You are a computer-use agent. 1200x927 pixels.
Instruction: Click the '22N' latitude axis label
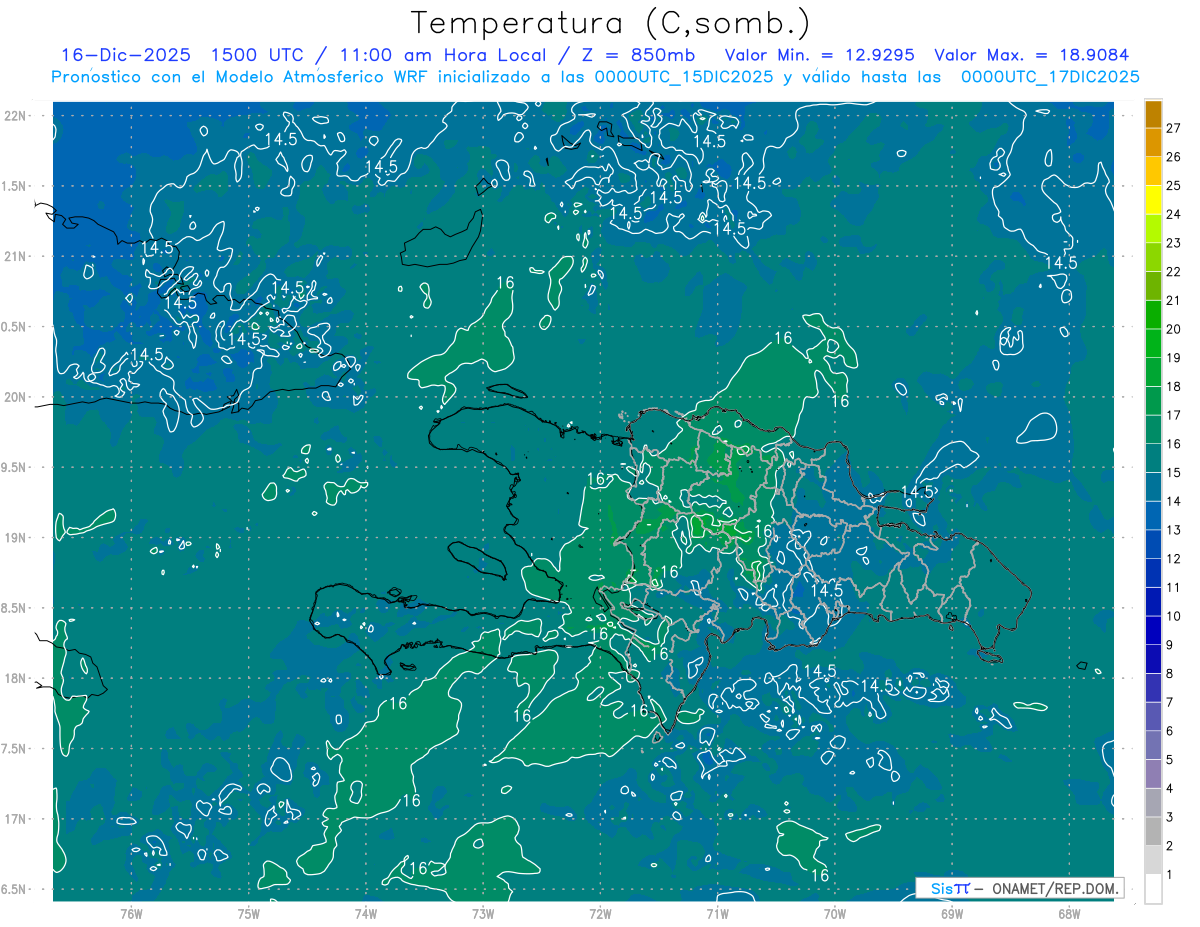pyautogui.click(x=15, y=115)
